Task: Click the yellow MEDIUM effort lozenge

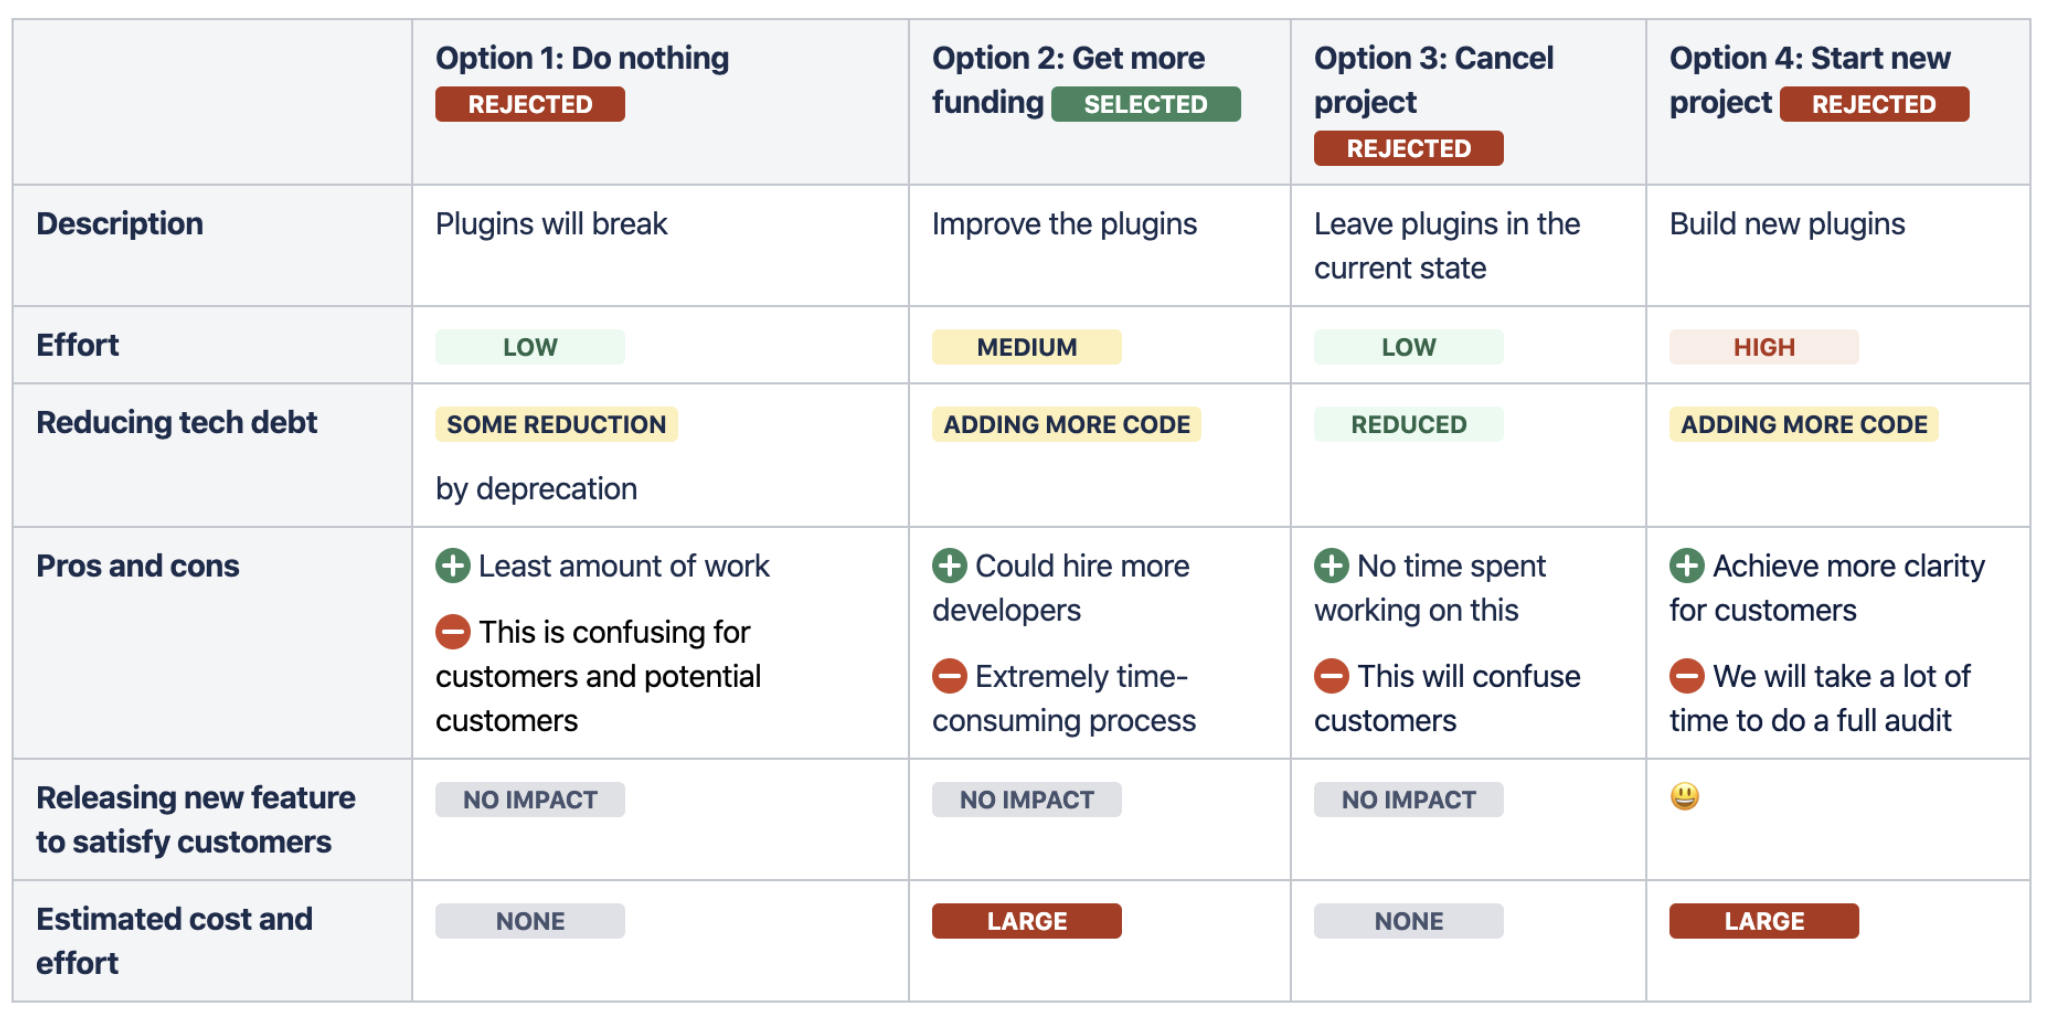Action: coord(1026,347)
